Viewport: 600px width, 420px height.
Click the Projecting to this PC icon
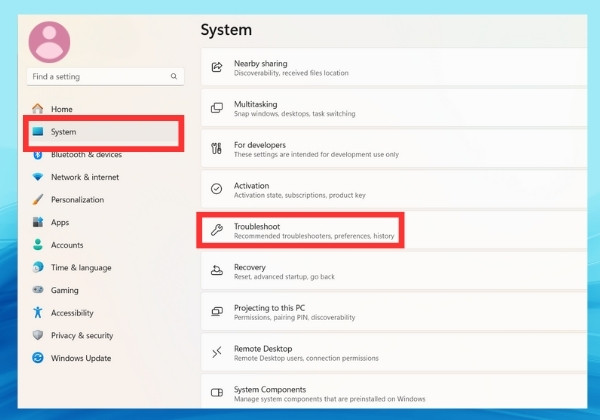tap(217, 311)
